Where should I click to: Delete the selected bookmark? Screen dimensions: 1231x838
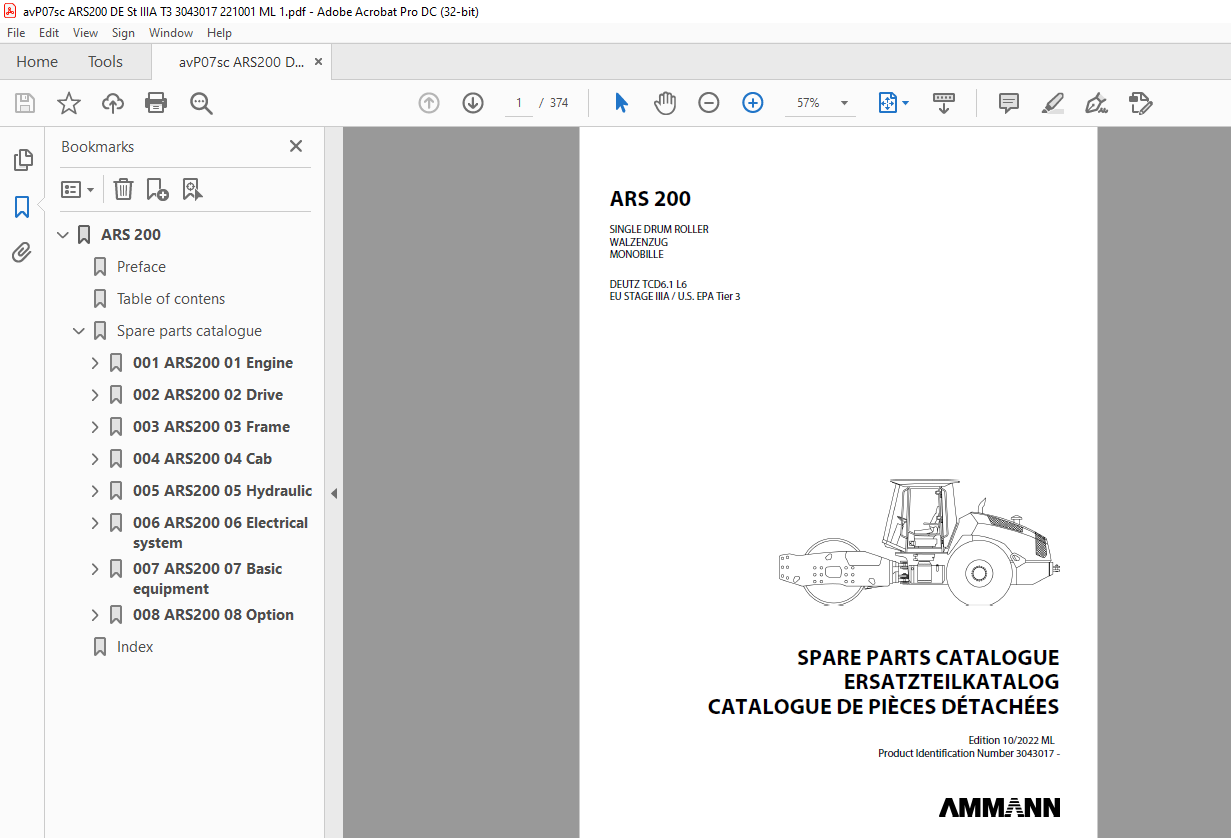(x=123, y=189)
